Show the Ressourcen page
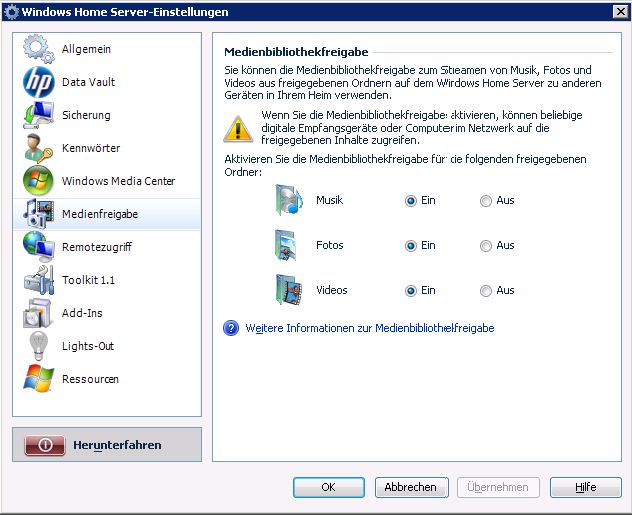 click(107, 379)
